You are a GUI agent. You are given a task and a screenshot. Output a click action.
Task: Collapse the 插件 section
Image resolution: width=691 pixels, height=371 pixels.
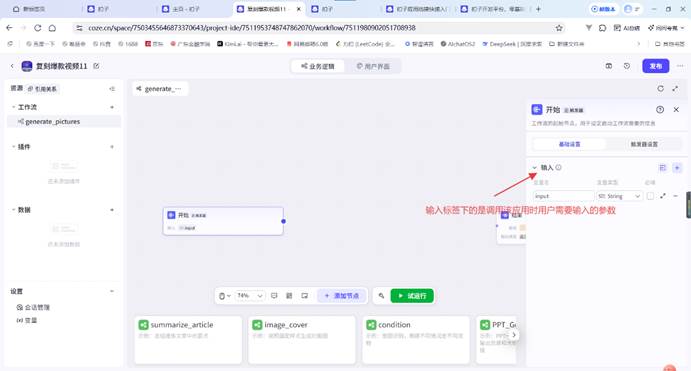tap(14, 147)
